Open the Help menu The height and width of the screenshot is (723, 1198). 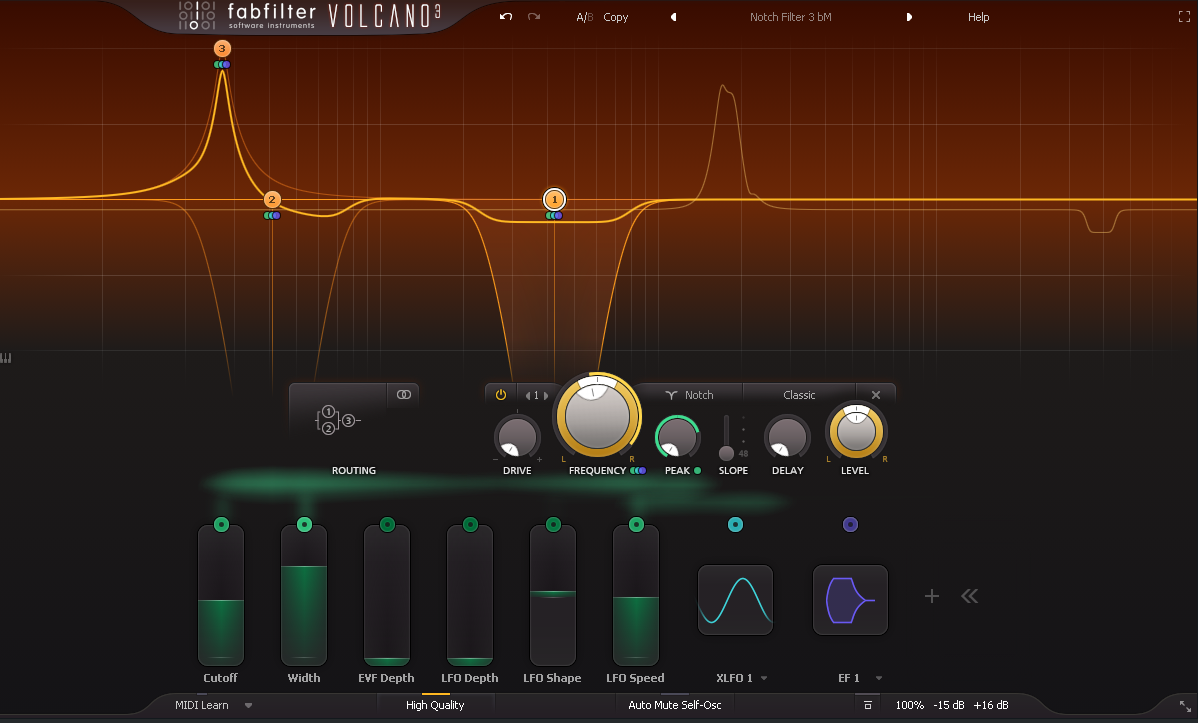click(x=979, y=17)
